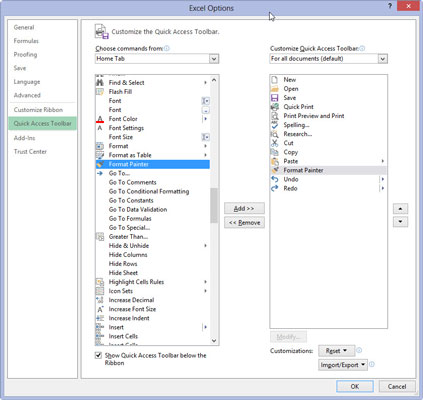Click the Go To arrow icon
This screenshot has height=400, width=423.
coord(100,173)
